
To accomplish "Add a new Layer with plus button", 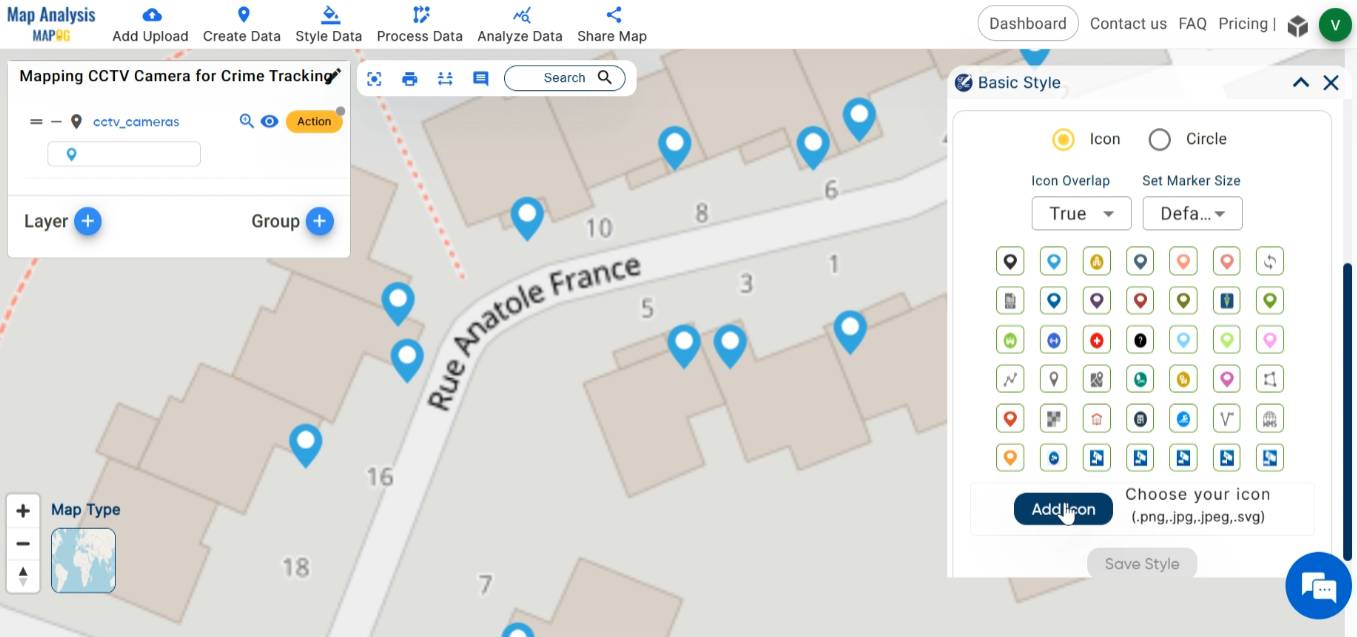I will pyautogui.click(x=88, y=221).
